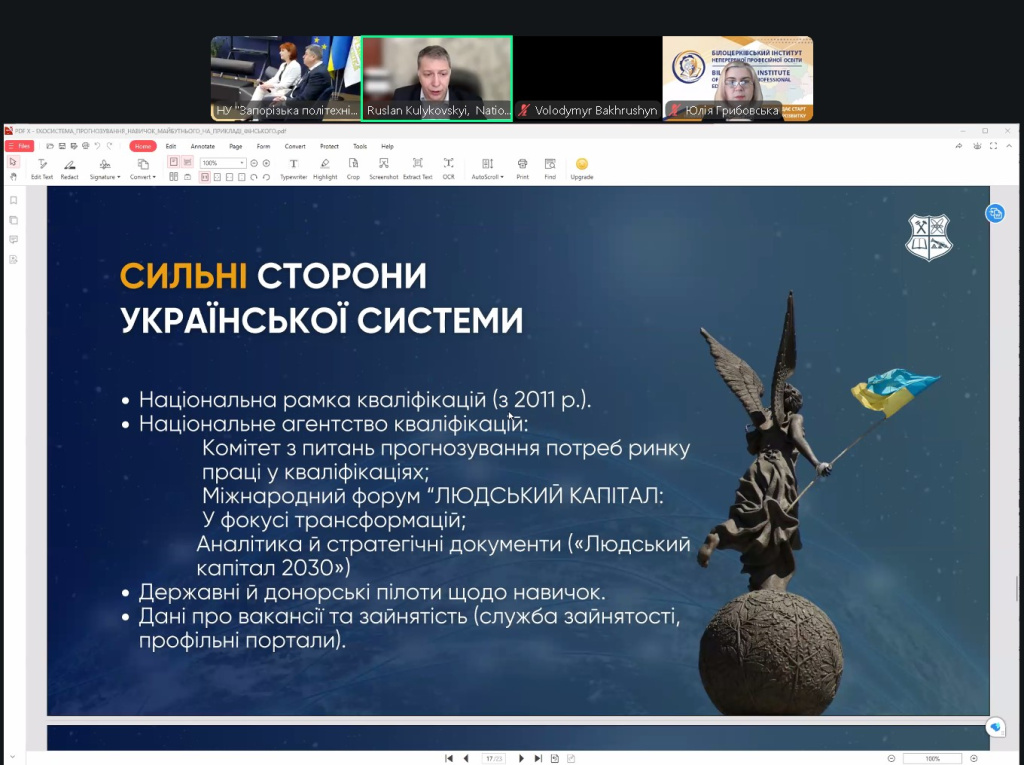Click the Upgrade button

pos(581,166)
